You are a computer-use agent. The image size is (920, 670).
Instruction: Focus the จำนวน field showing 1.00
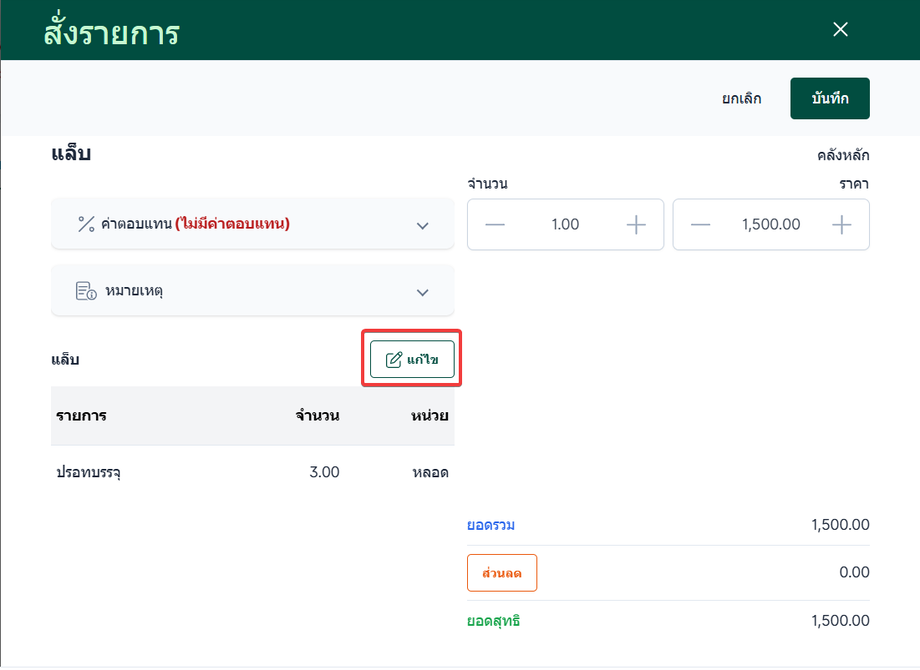pyautogui.click(x=565, y=225)
